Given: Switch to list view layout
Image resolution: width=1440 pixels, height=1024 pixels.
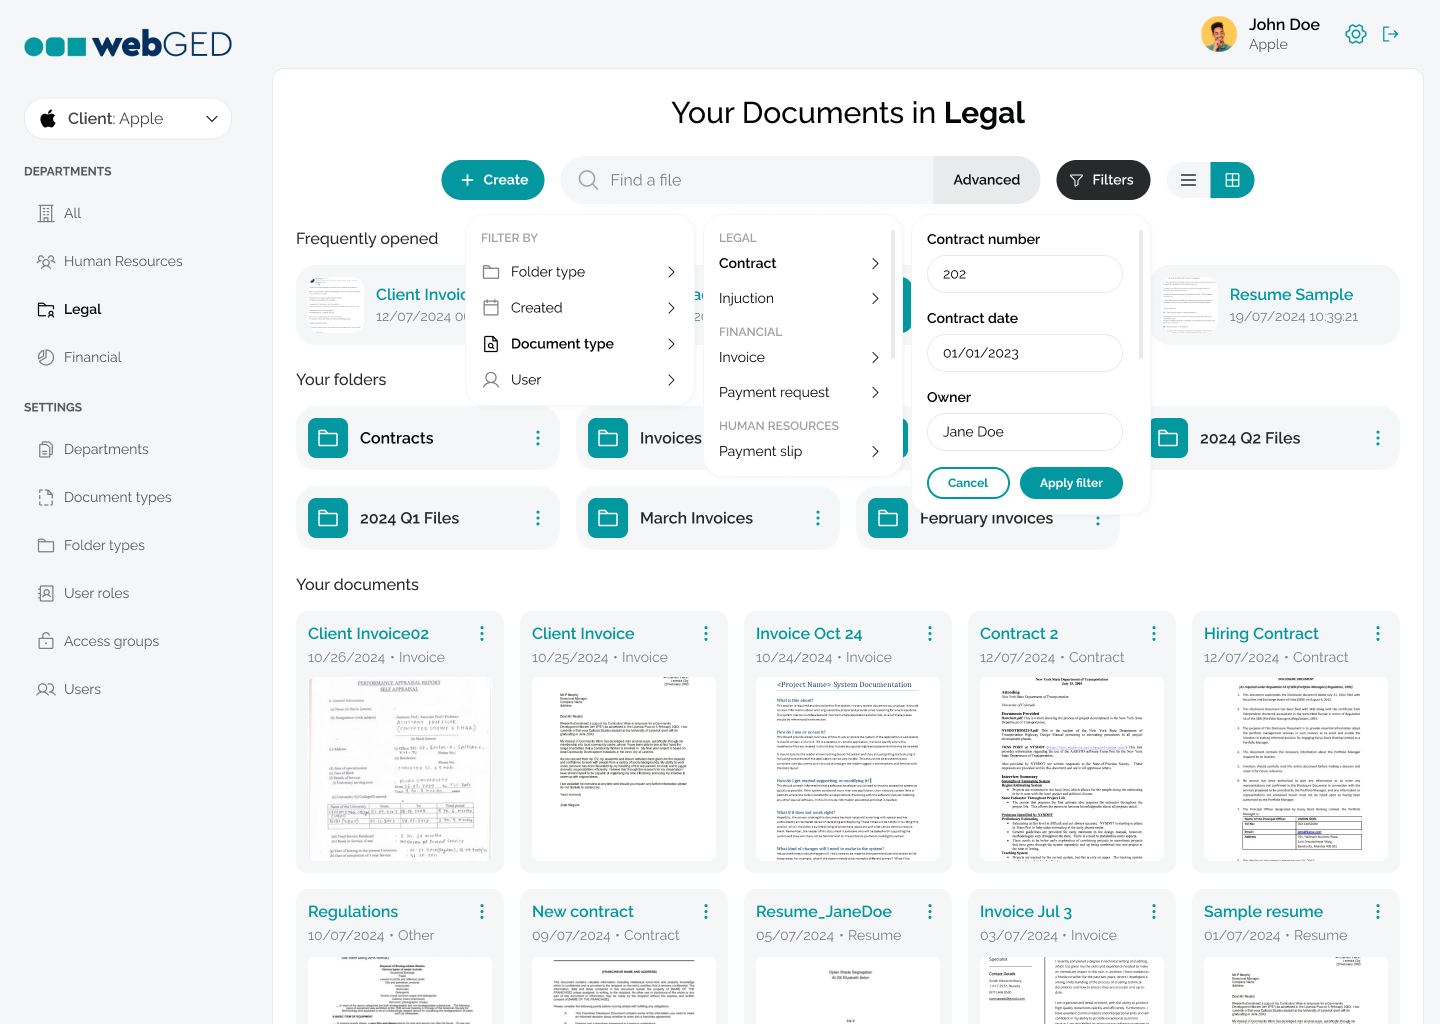Looking at the screenshot, I should point(1189,180).
